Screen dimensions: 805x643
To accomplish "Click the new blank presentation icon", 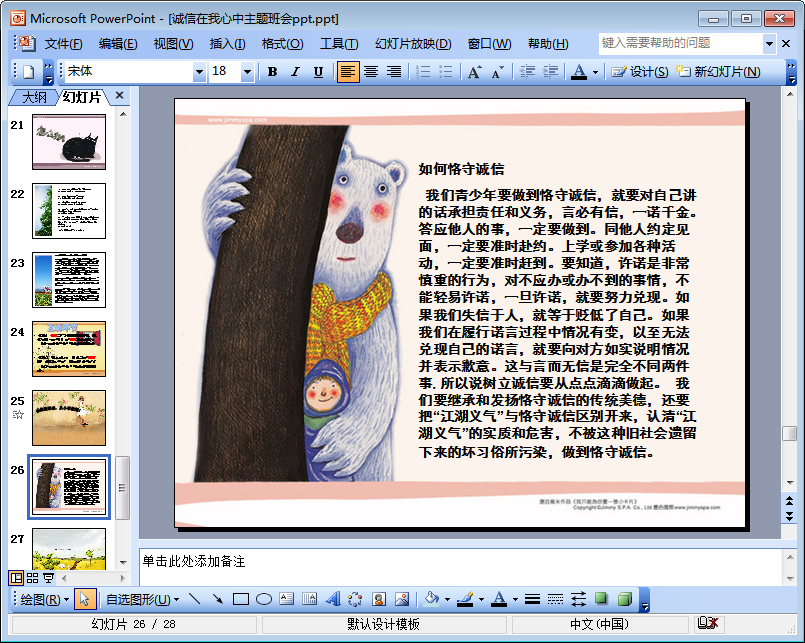I will pos(29,72).
